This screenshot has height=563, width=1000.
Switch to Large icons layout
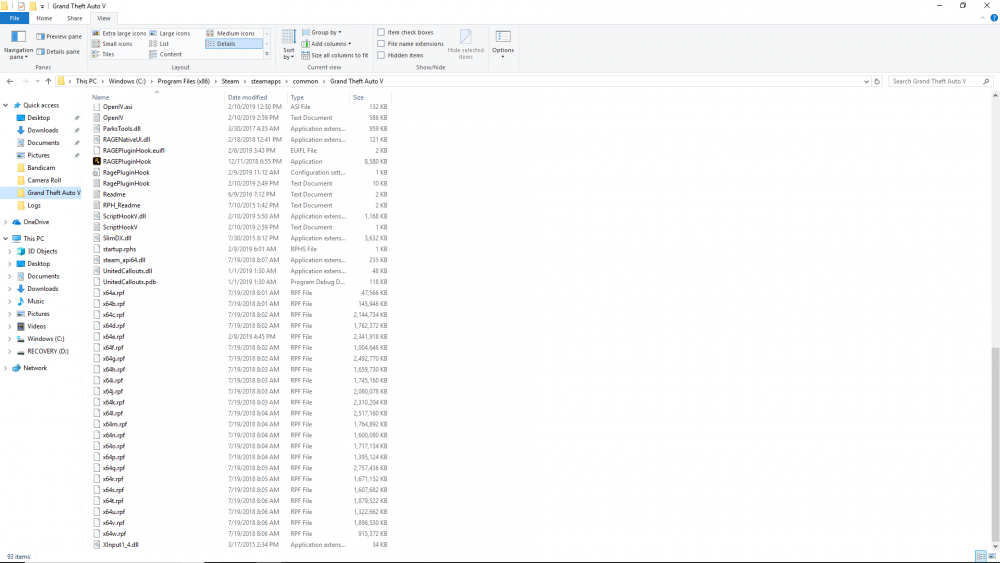coord(170,33)
